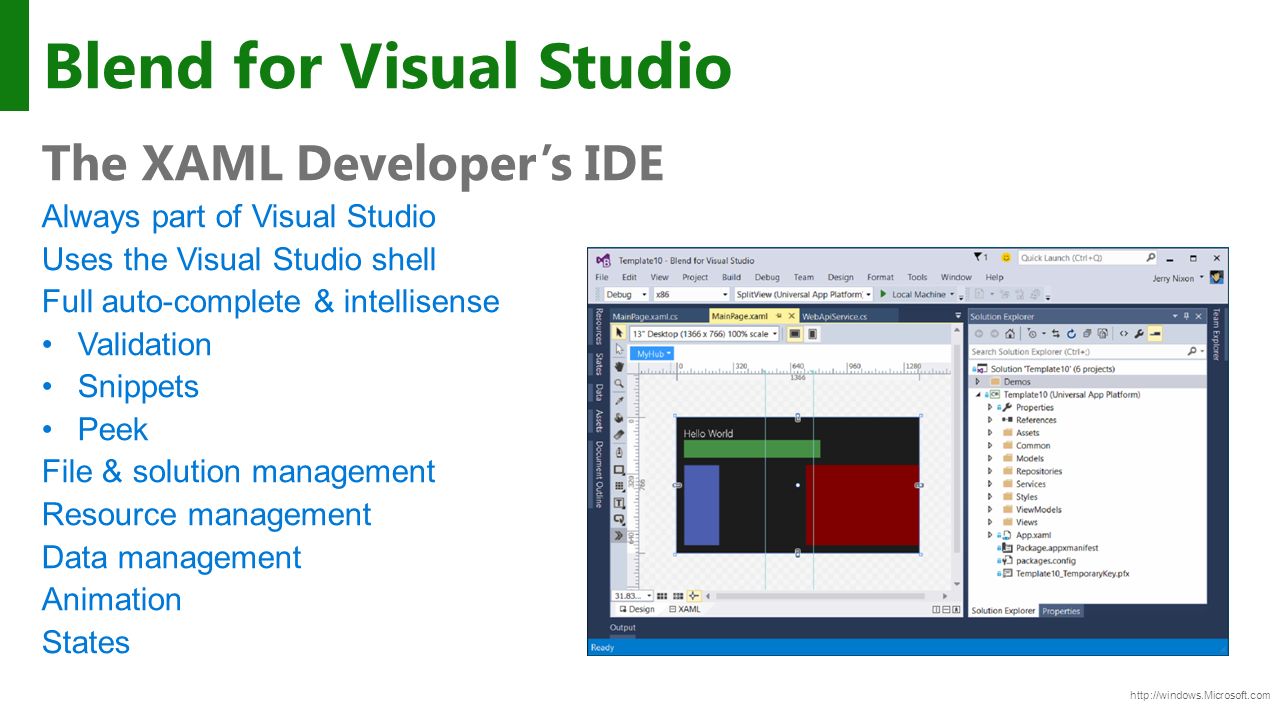Screen dimensions: 1280x720
Task: Toggle snap to snaplines button
Action: coord(692,596)
